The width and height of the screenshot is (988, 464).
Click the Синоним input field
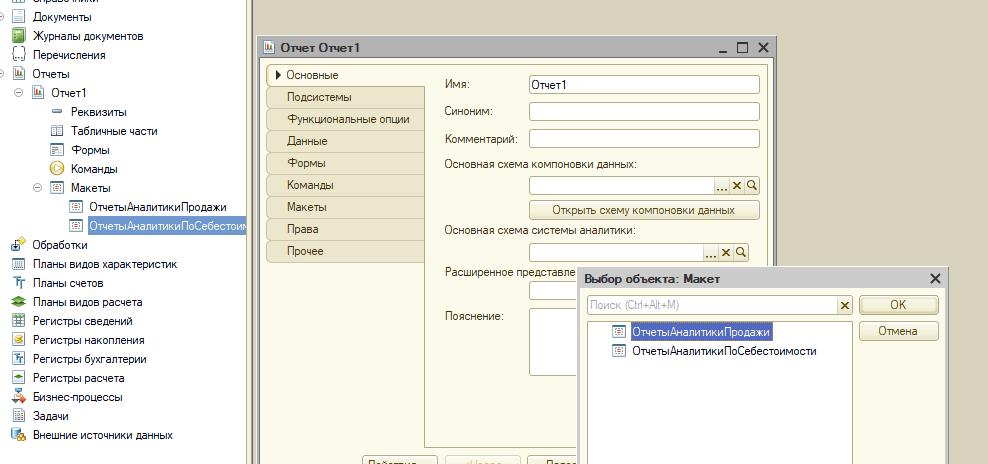(x=644, y=111)
